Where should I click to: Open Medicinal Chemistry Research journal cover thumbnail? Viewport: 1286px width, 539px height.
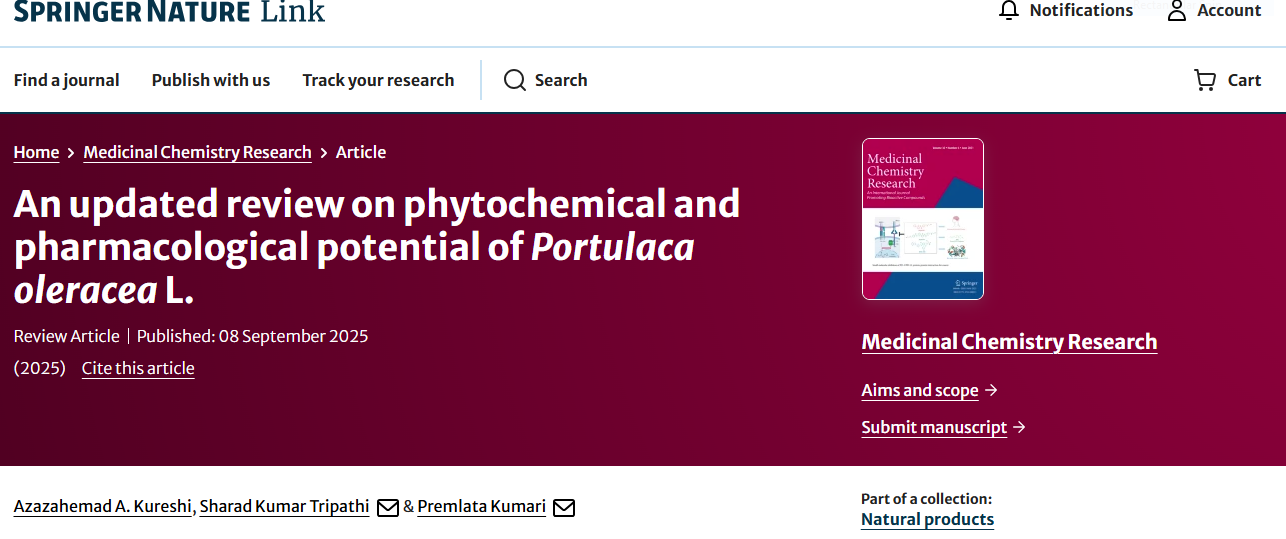pyautogui.click(x=922, y=219)
